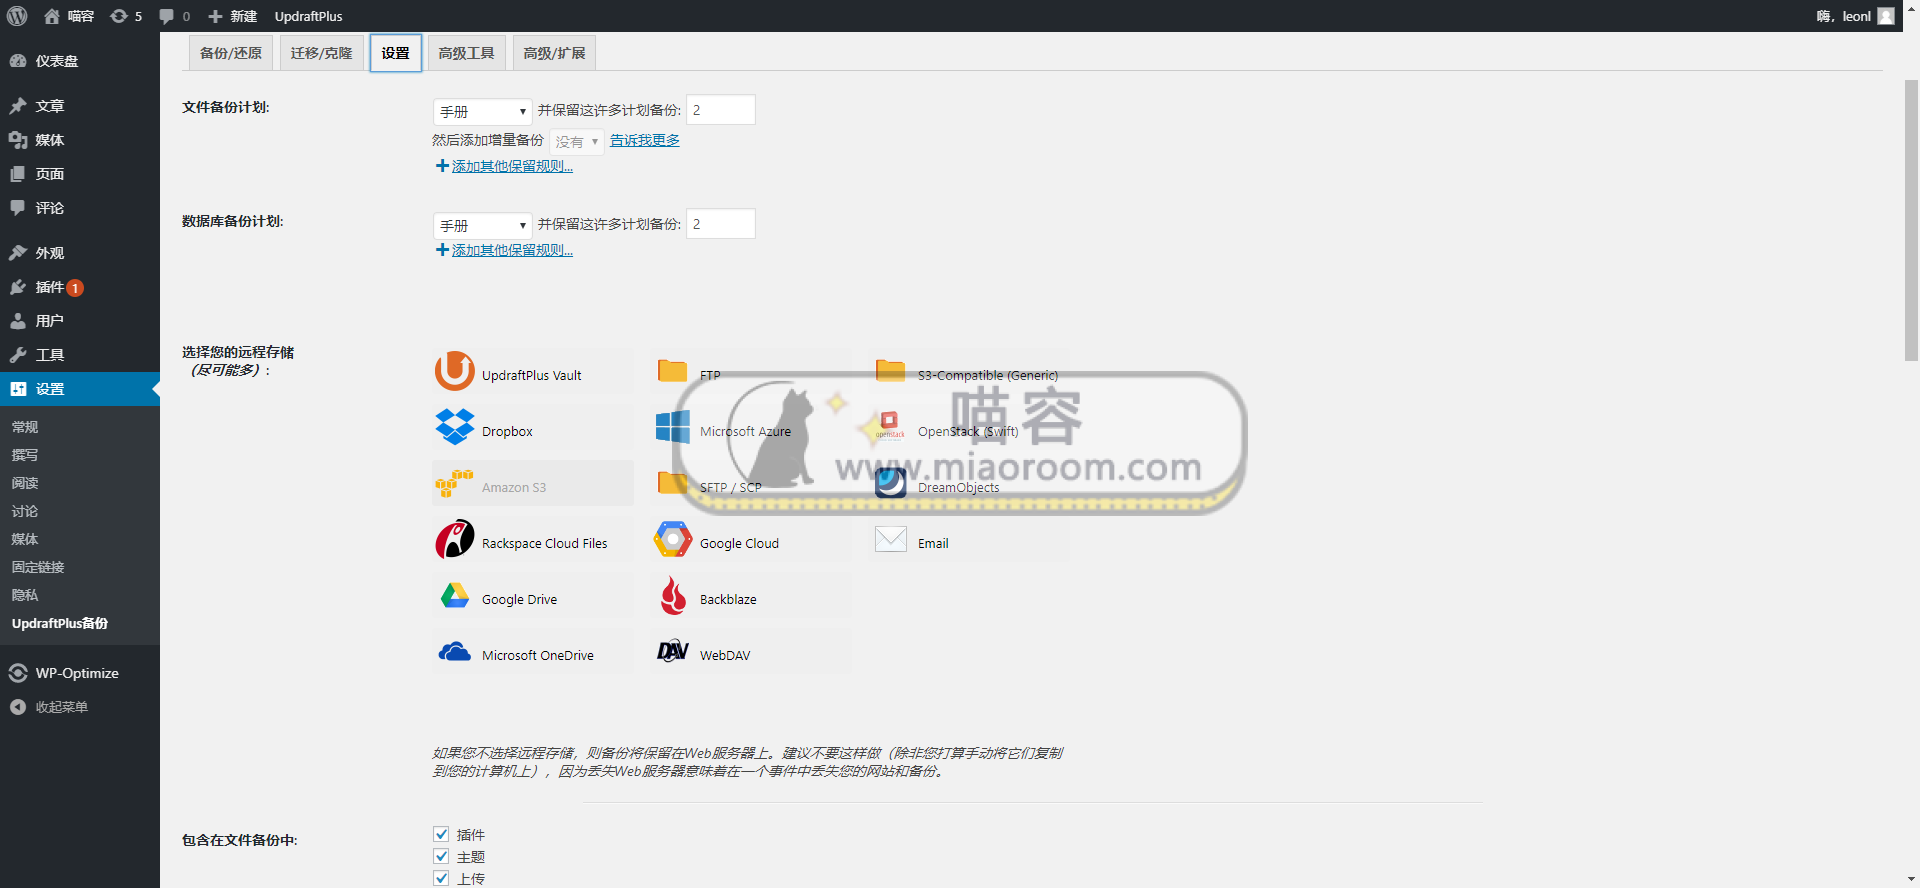Open 媒体 media menu with icon
1920x888 pixels.
[x=80, y=139]
